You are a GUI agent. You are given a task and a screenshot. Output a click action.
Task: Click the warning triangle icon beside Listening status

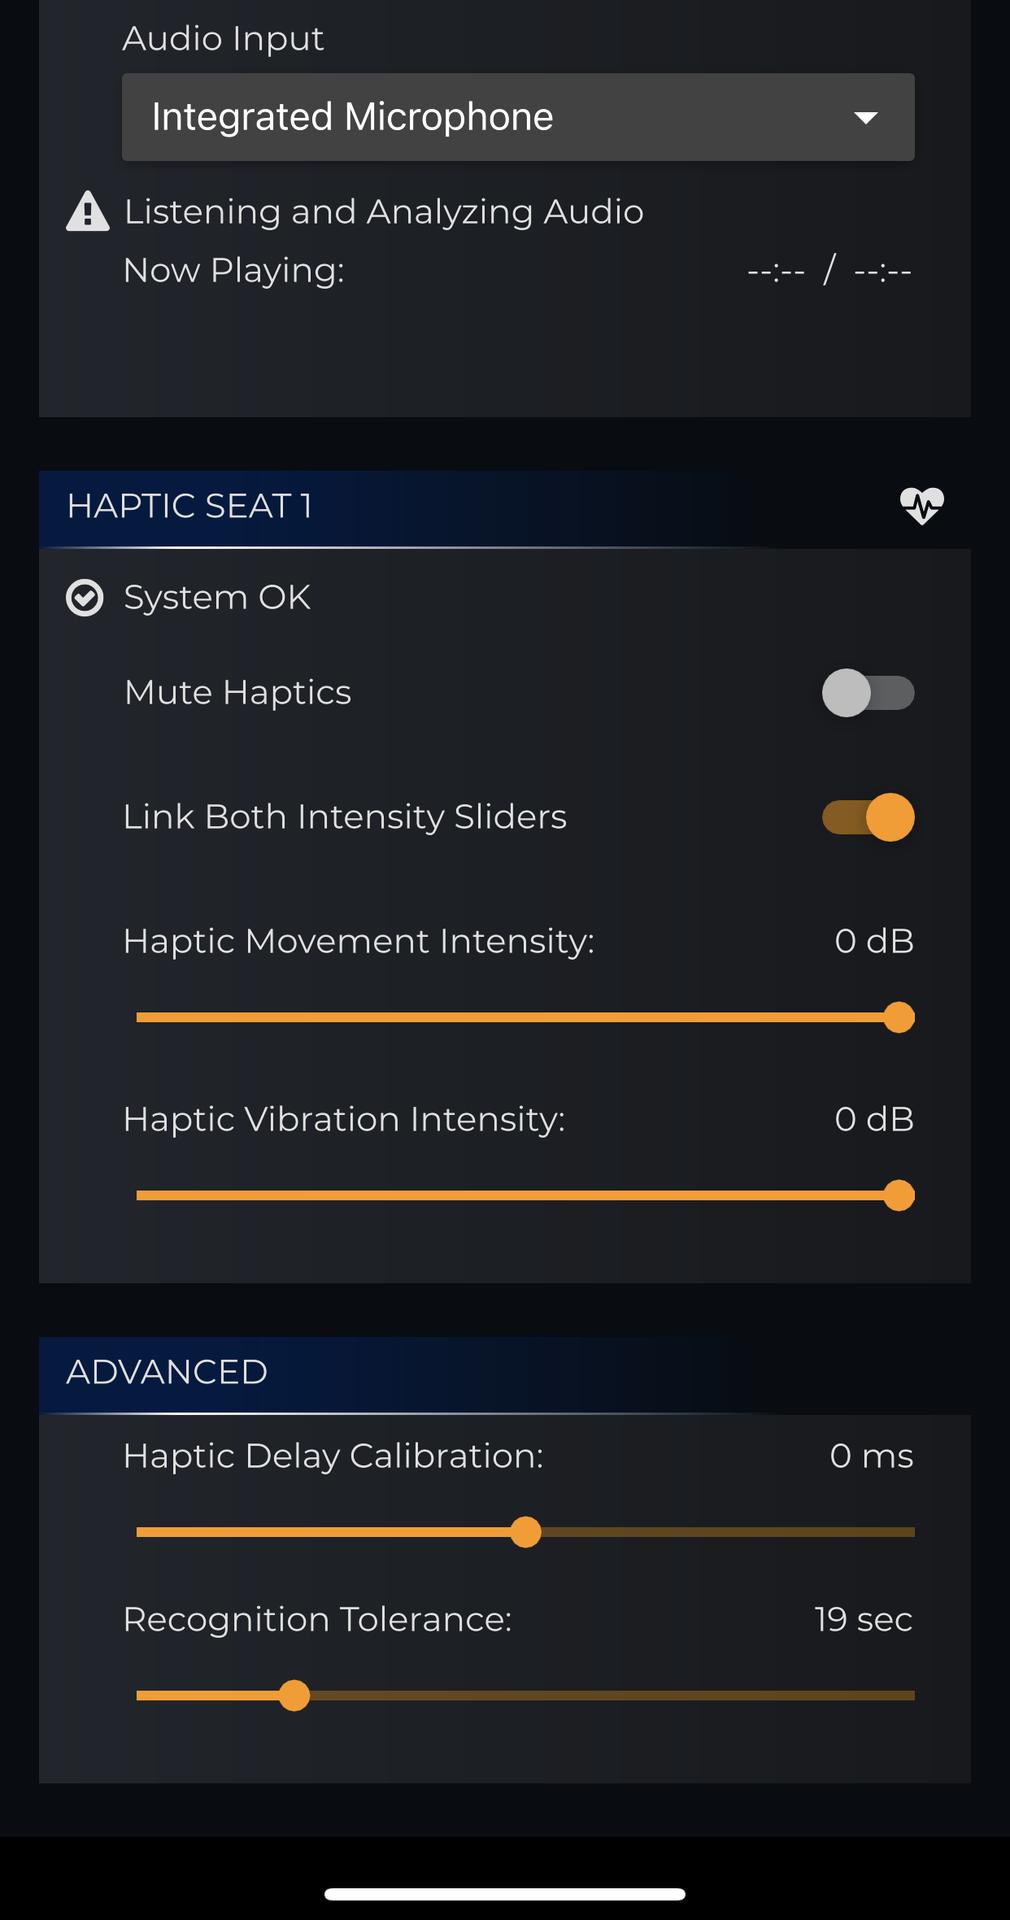point(88,212)
